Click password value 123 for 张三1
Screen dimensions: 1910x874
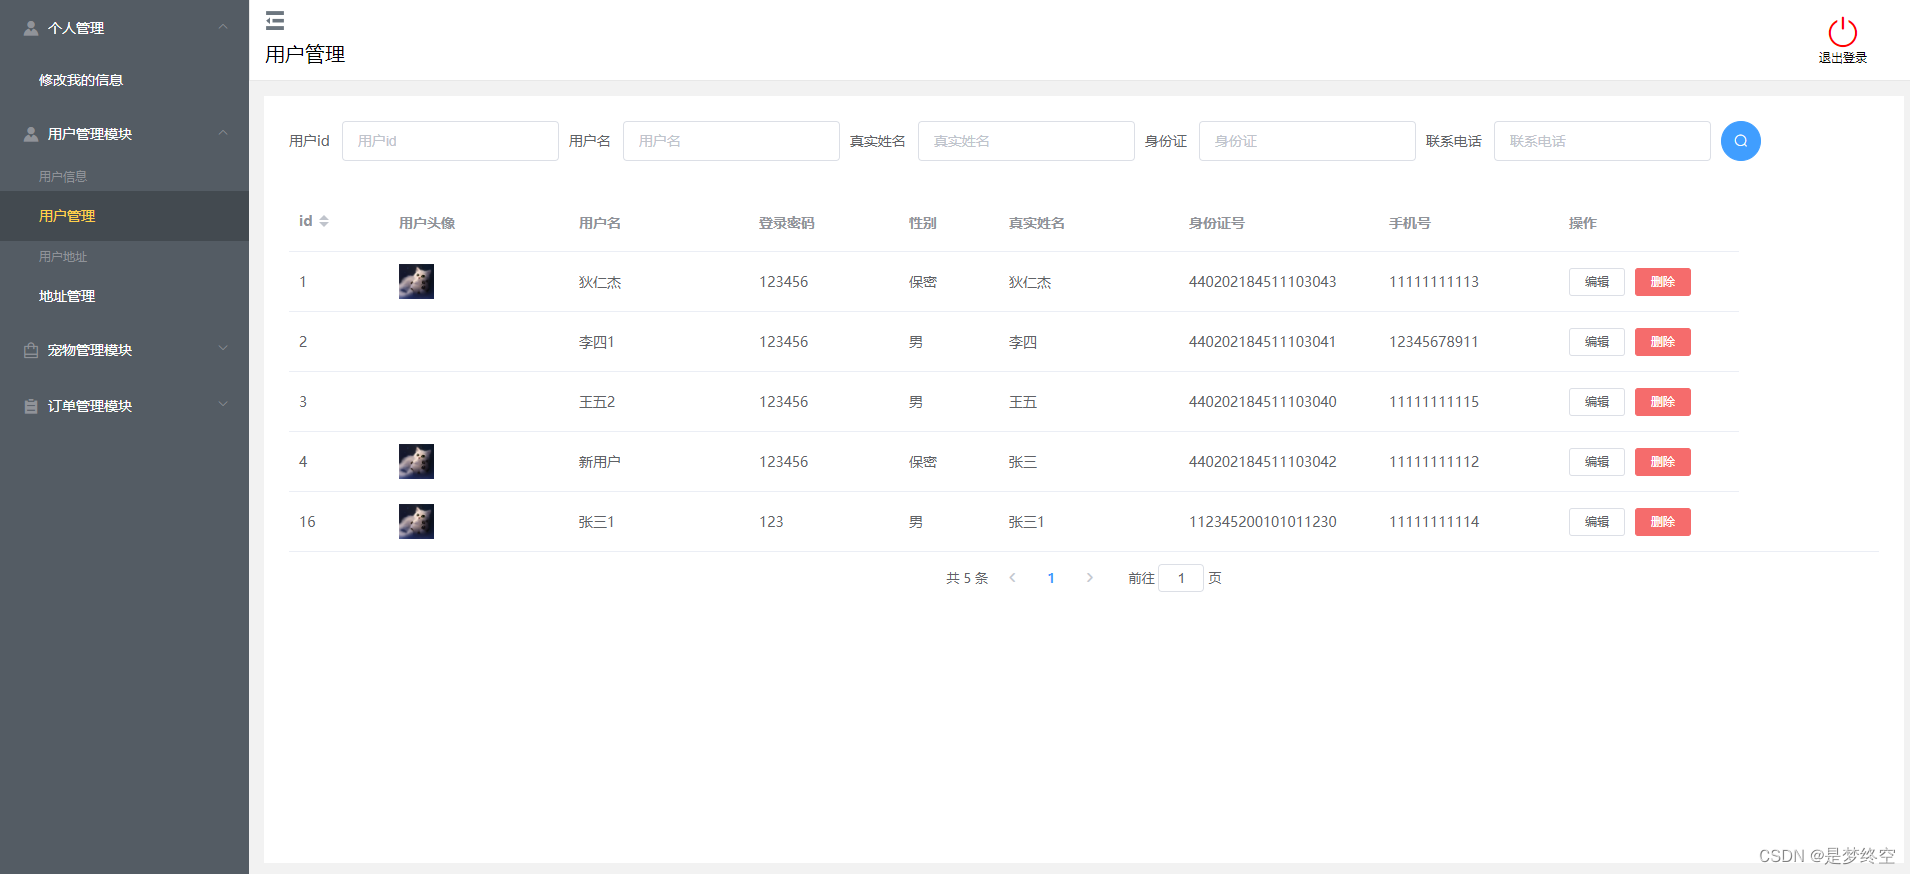(x=771, y=522)
